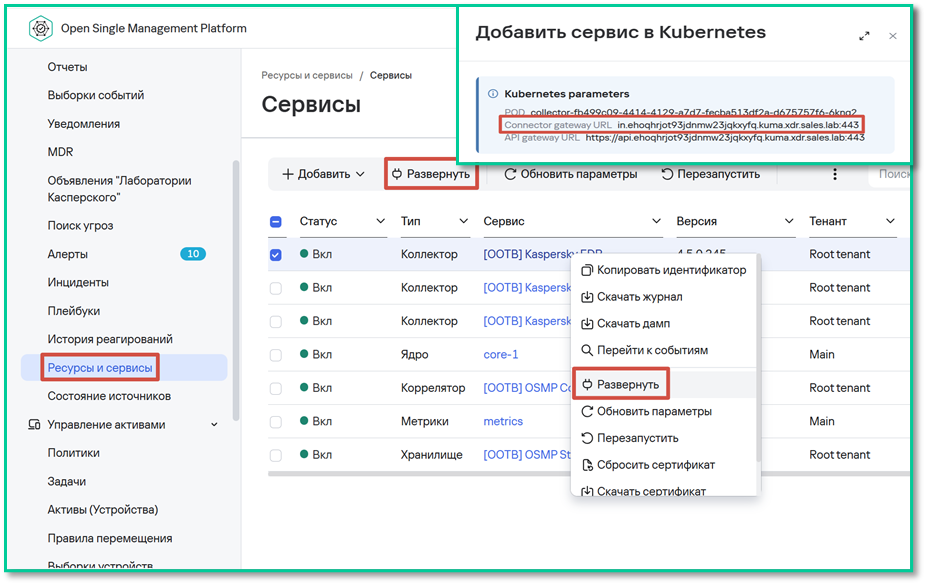Click the context menu vertical scrollbar
Viewport: 926px width, 585px height.
coord(758,358)
